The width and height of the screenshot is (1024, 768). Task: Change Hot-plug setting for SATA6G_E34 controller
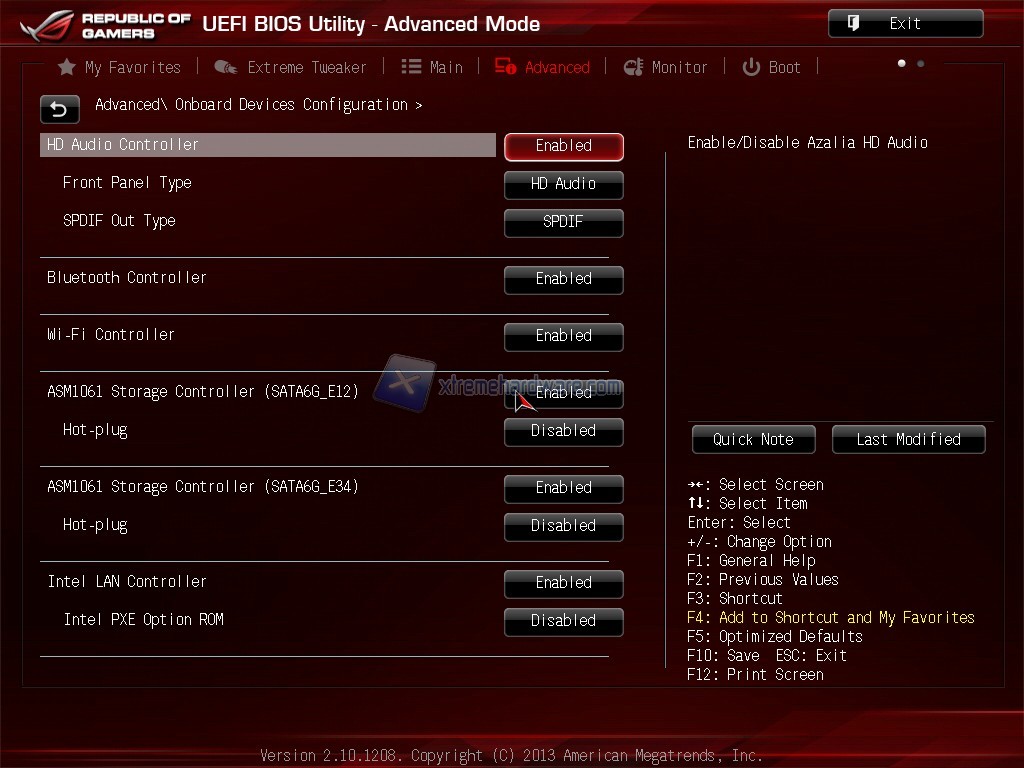pos(564,526)
